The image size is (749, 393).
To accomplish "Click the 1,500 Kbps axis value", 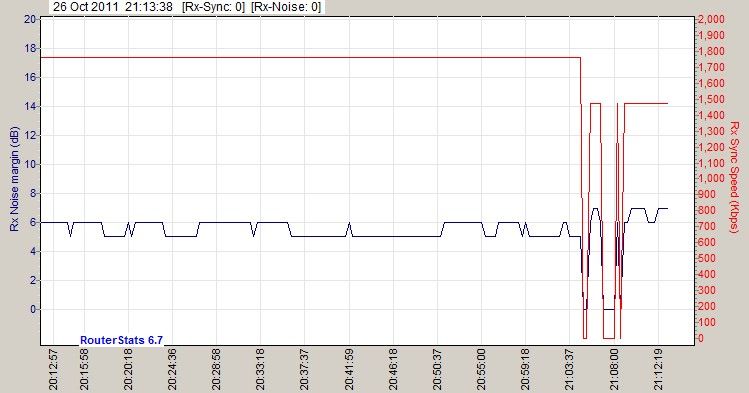I will tap(712, 99).
